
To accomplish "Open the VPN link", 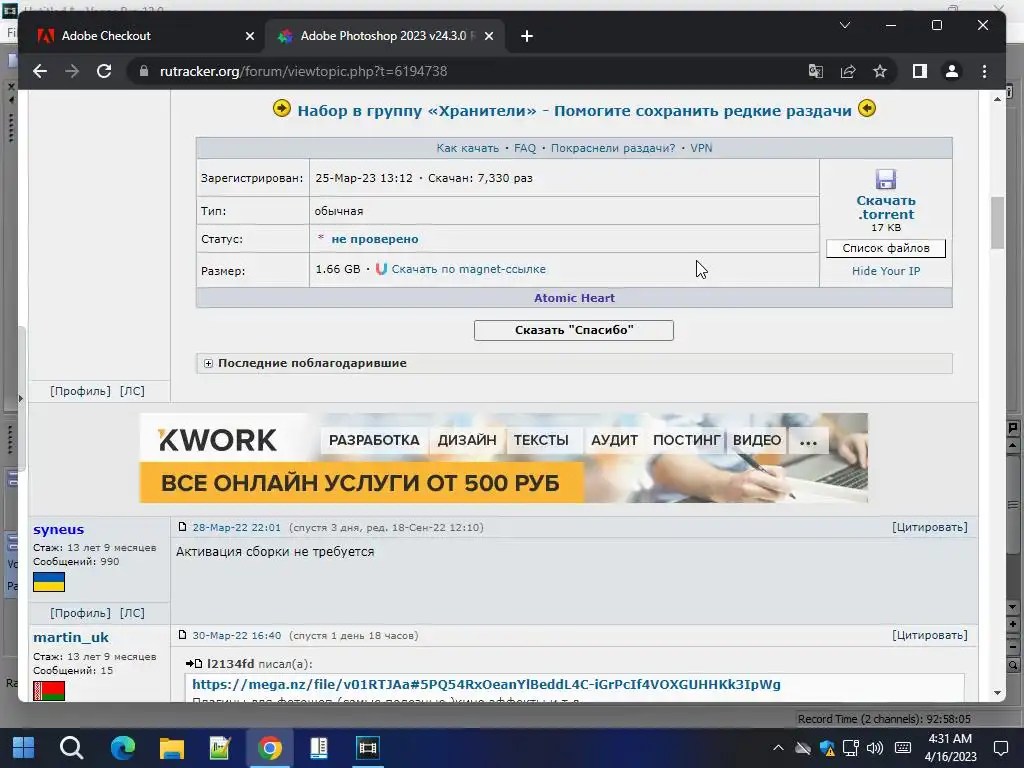I will 701,148.
